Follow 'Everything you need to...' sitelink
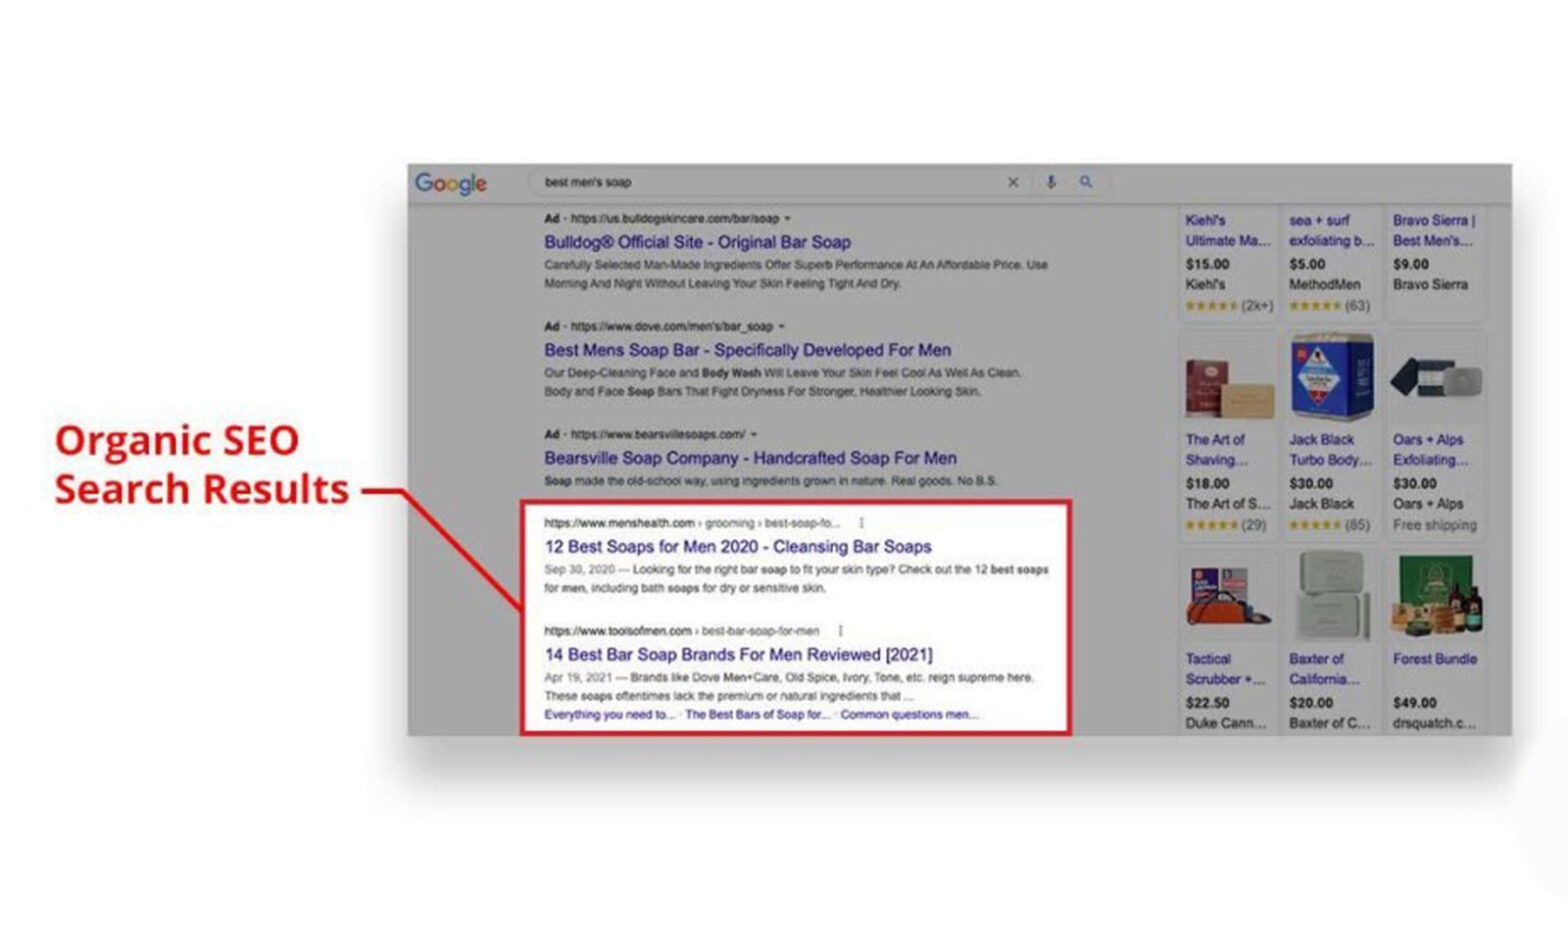The height and width of the screenshot is (941, 1568). (x=609, y=714)
